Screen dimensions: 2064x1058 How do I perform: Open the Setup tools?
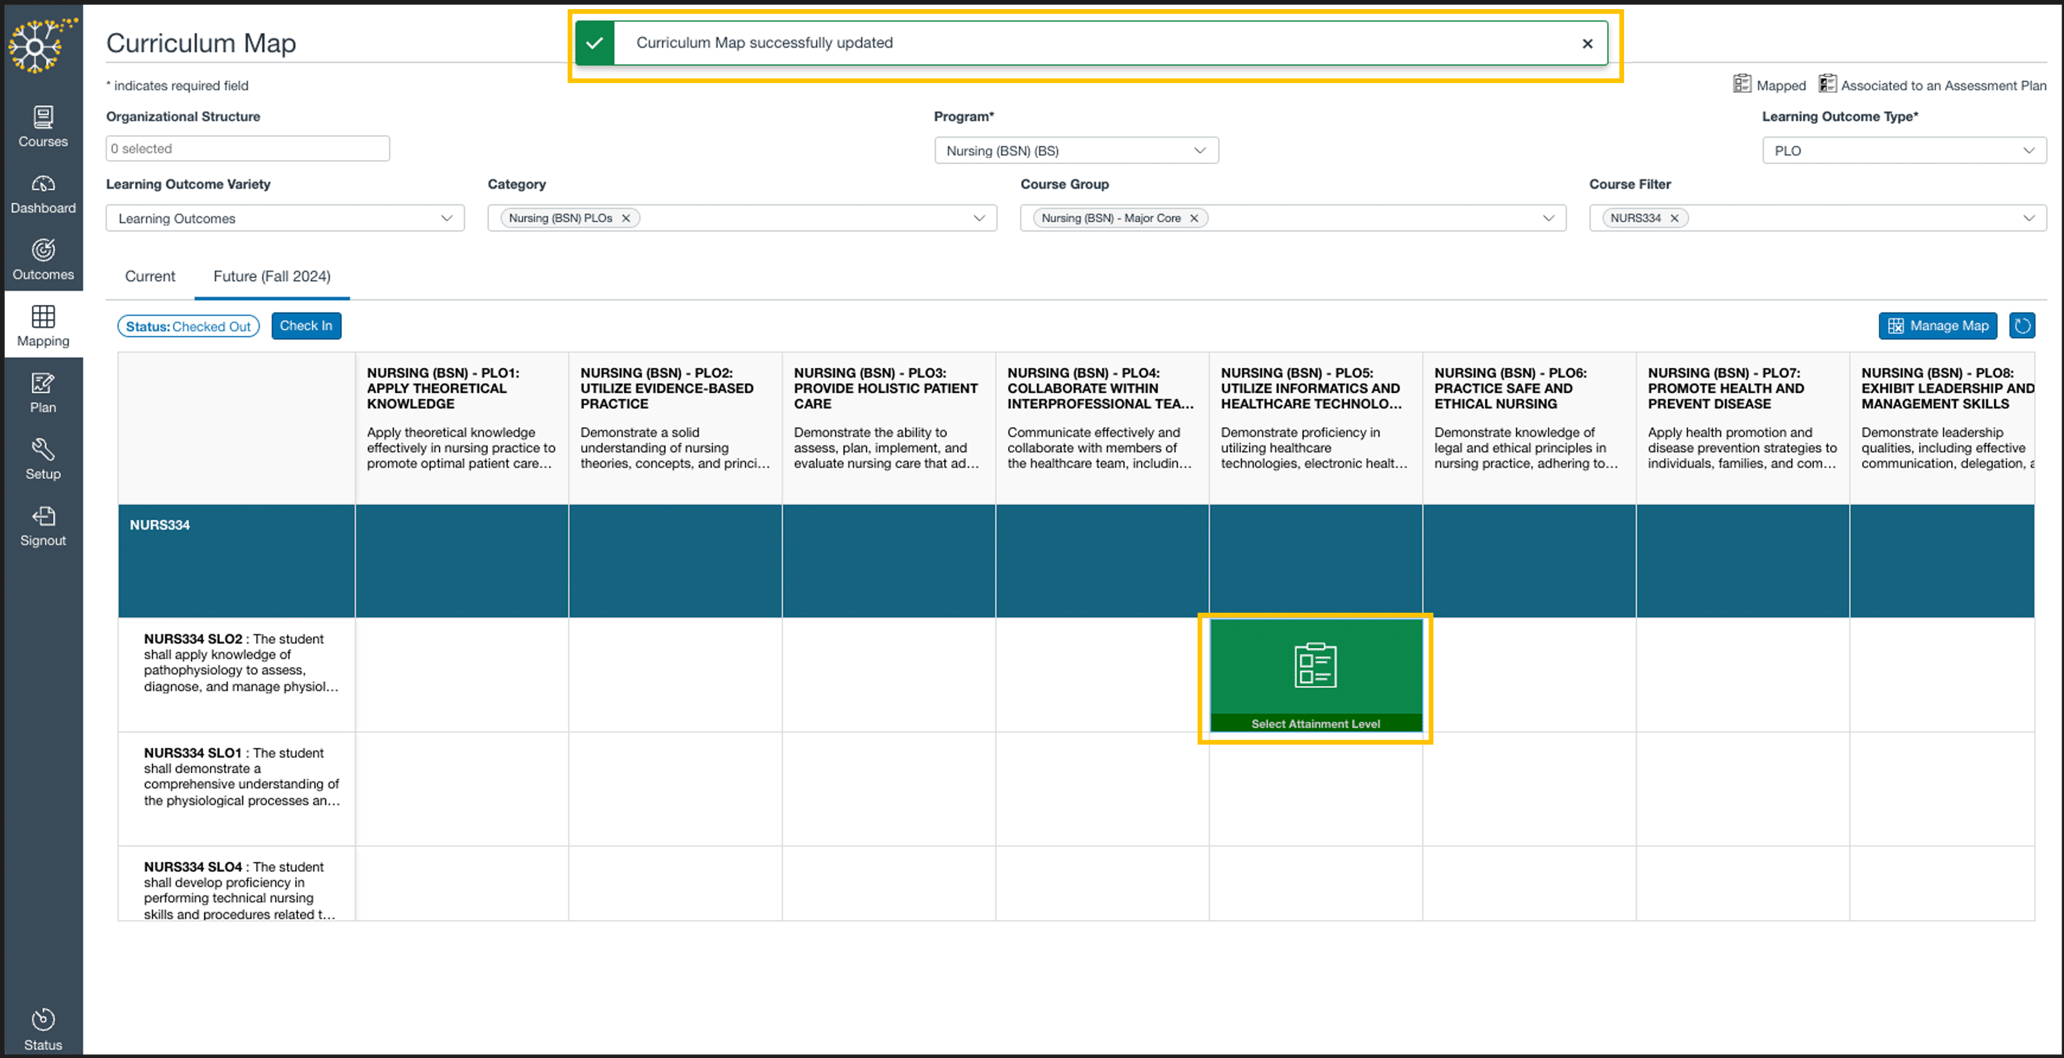click(43, 458)
